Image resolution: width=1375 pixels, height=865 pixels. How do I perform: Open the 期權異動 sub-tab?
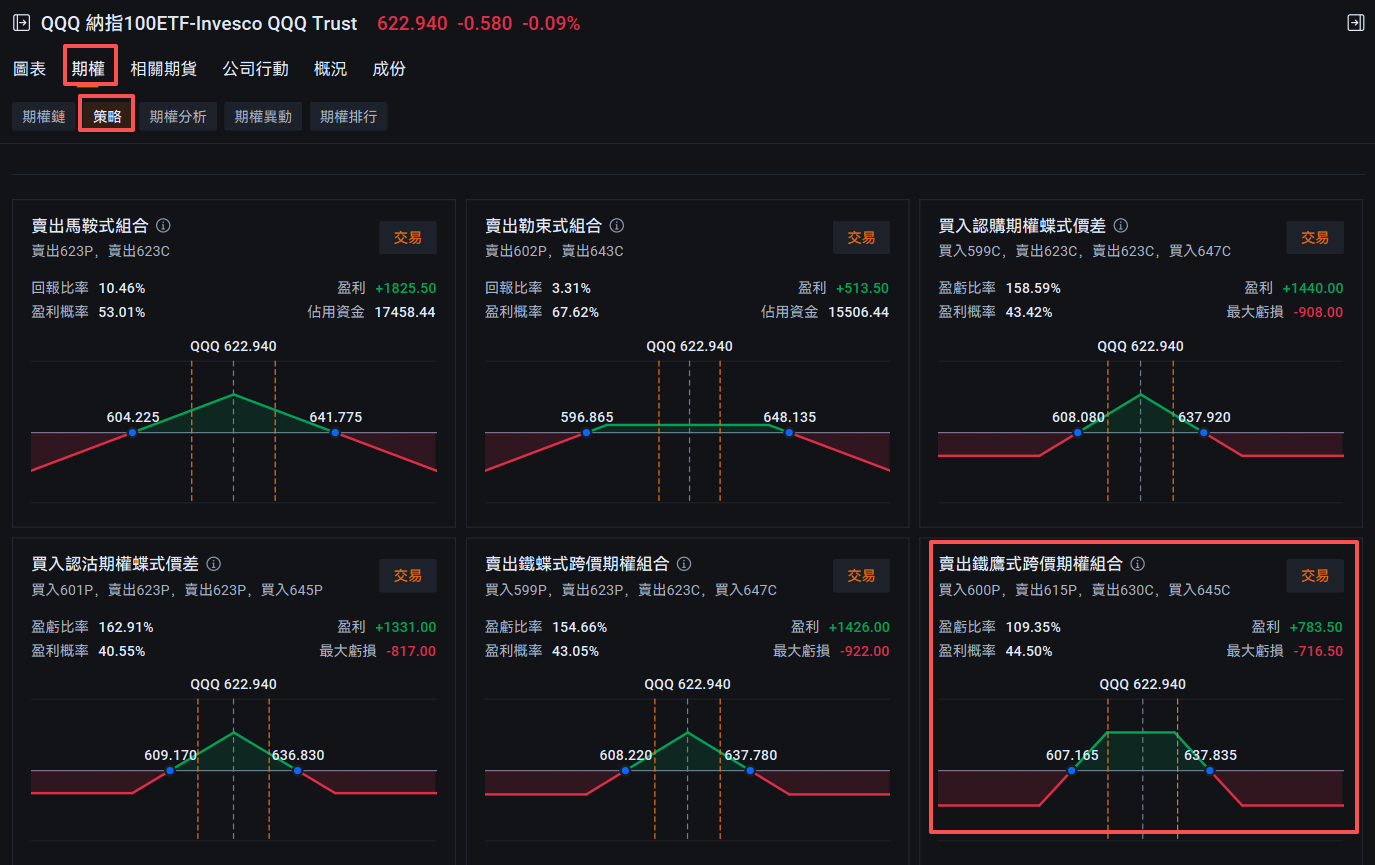pyautogui.click(x=263, y=117)
